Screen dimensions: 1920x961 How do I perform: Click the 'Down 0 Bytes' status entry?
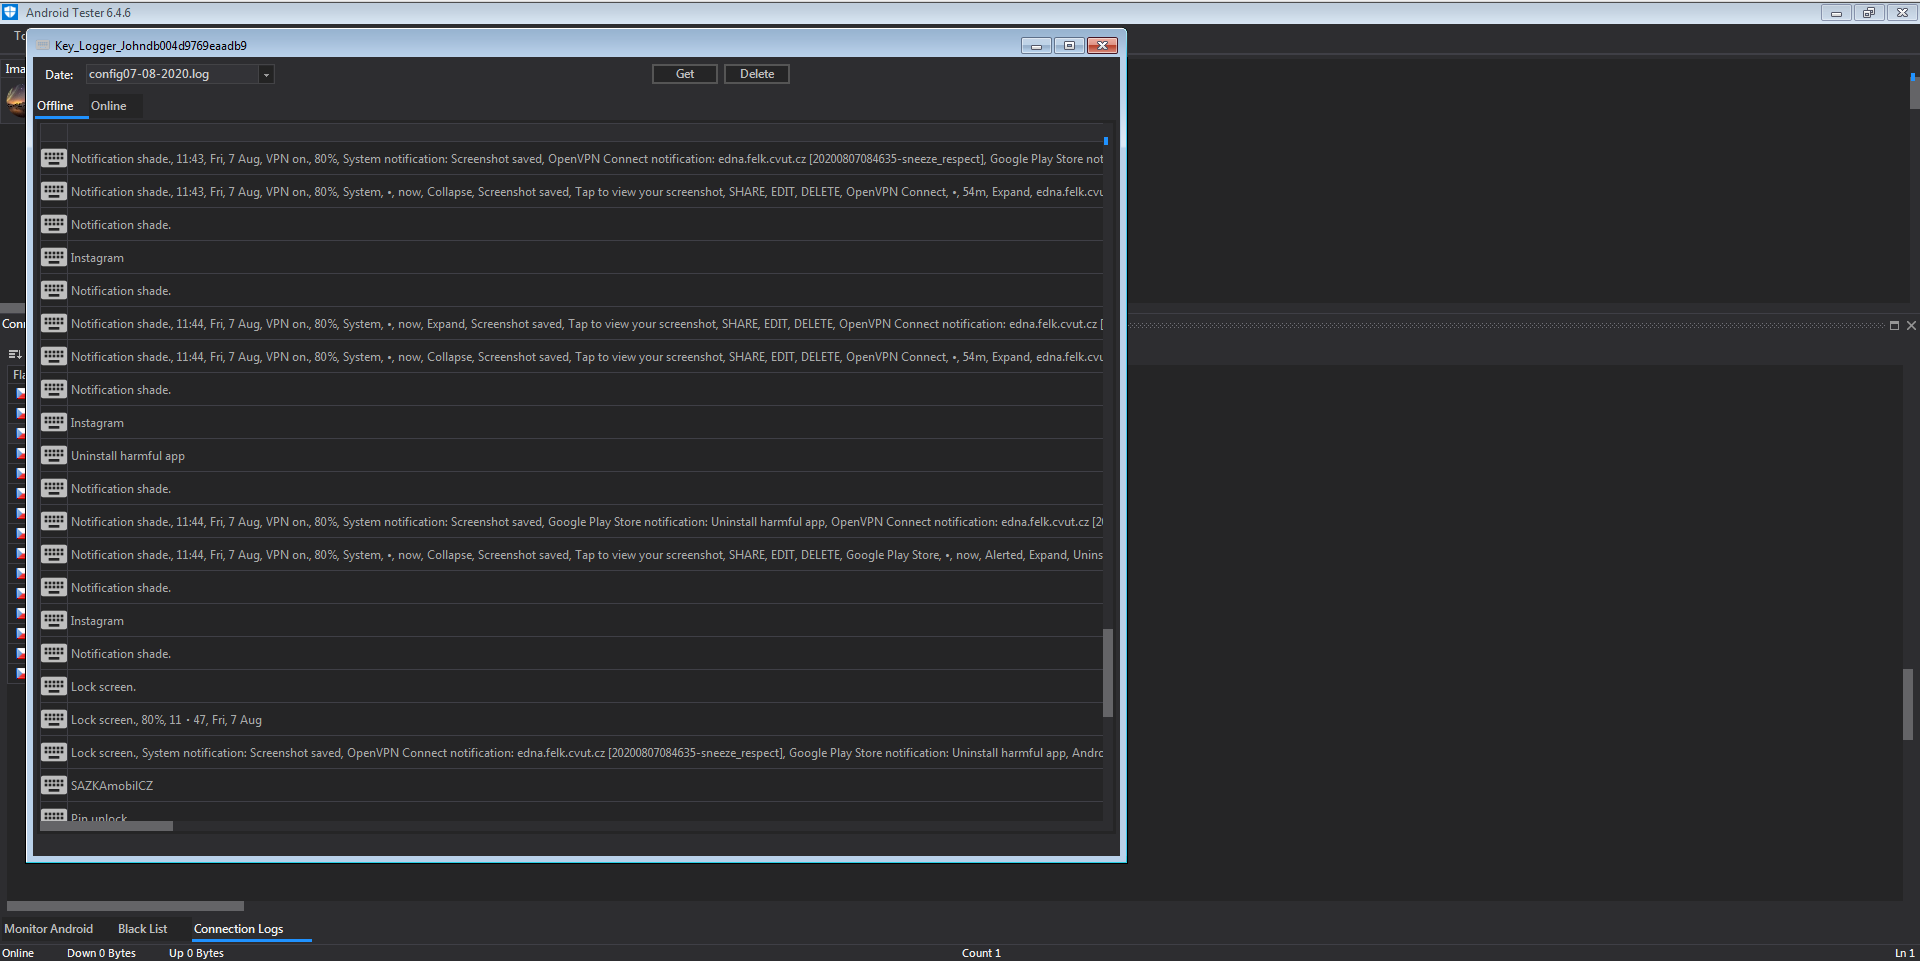click(x=101, y=953)
